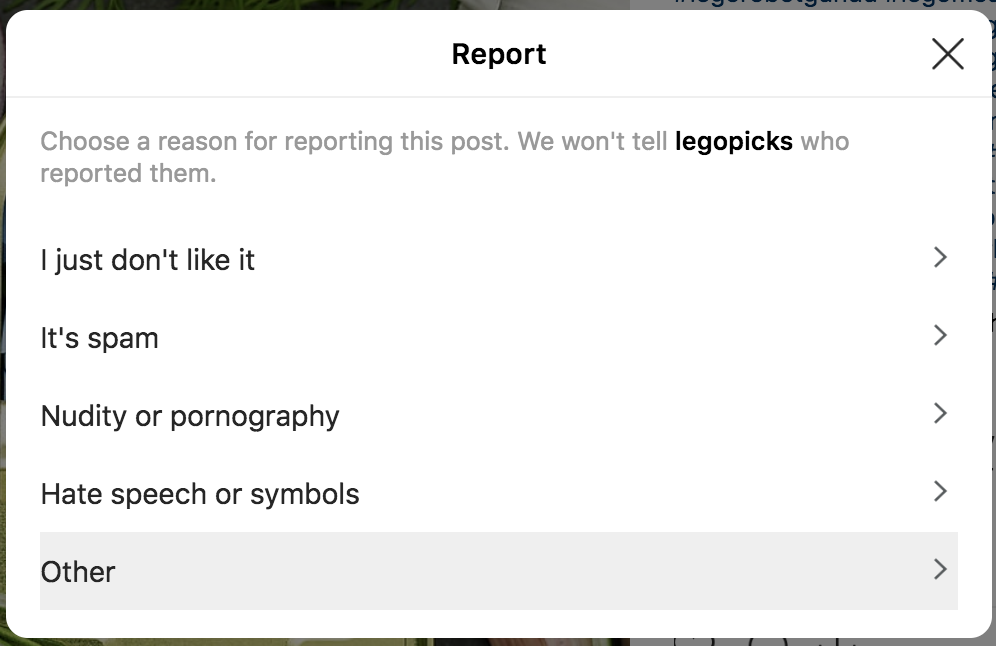The image size is (996, 646).
Task: Click the chevron on the Nudity or pornography row
Action: click(941, 414)
